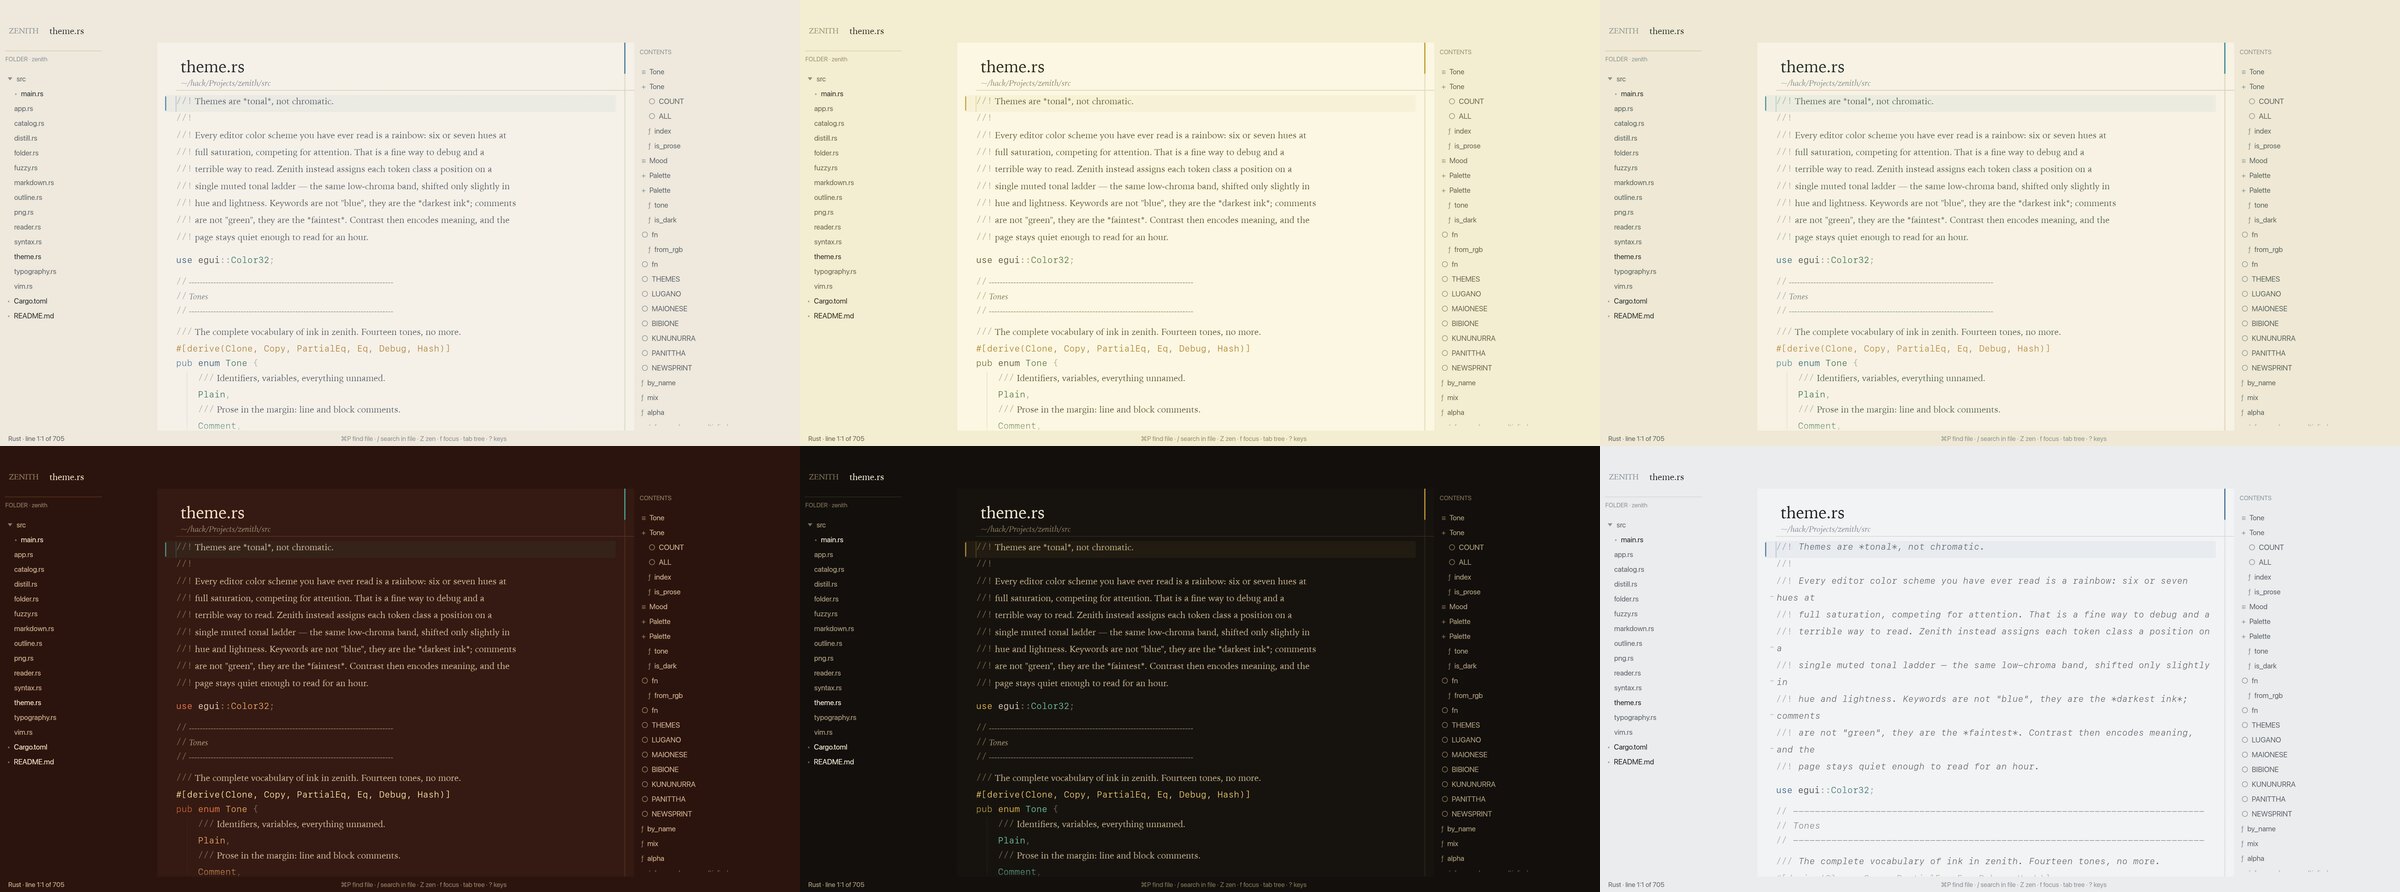Click circle icon beside ALL in top-middle yellow window
Screen dimensions: 2400x892
pos(1452,116)
